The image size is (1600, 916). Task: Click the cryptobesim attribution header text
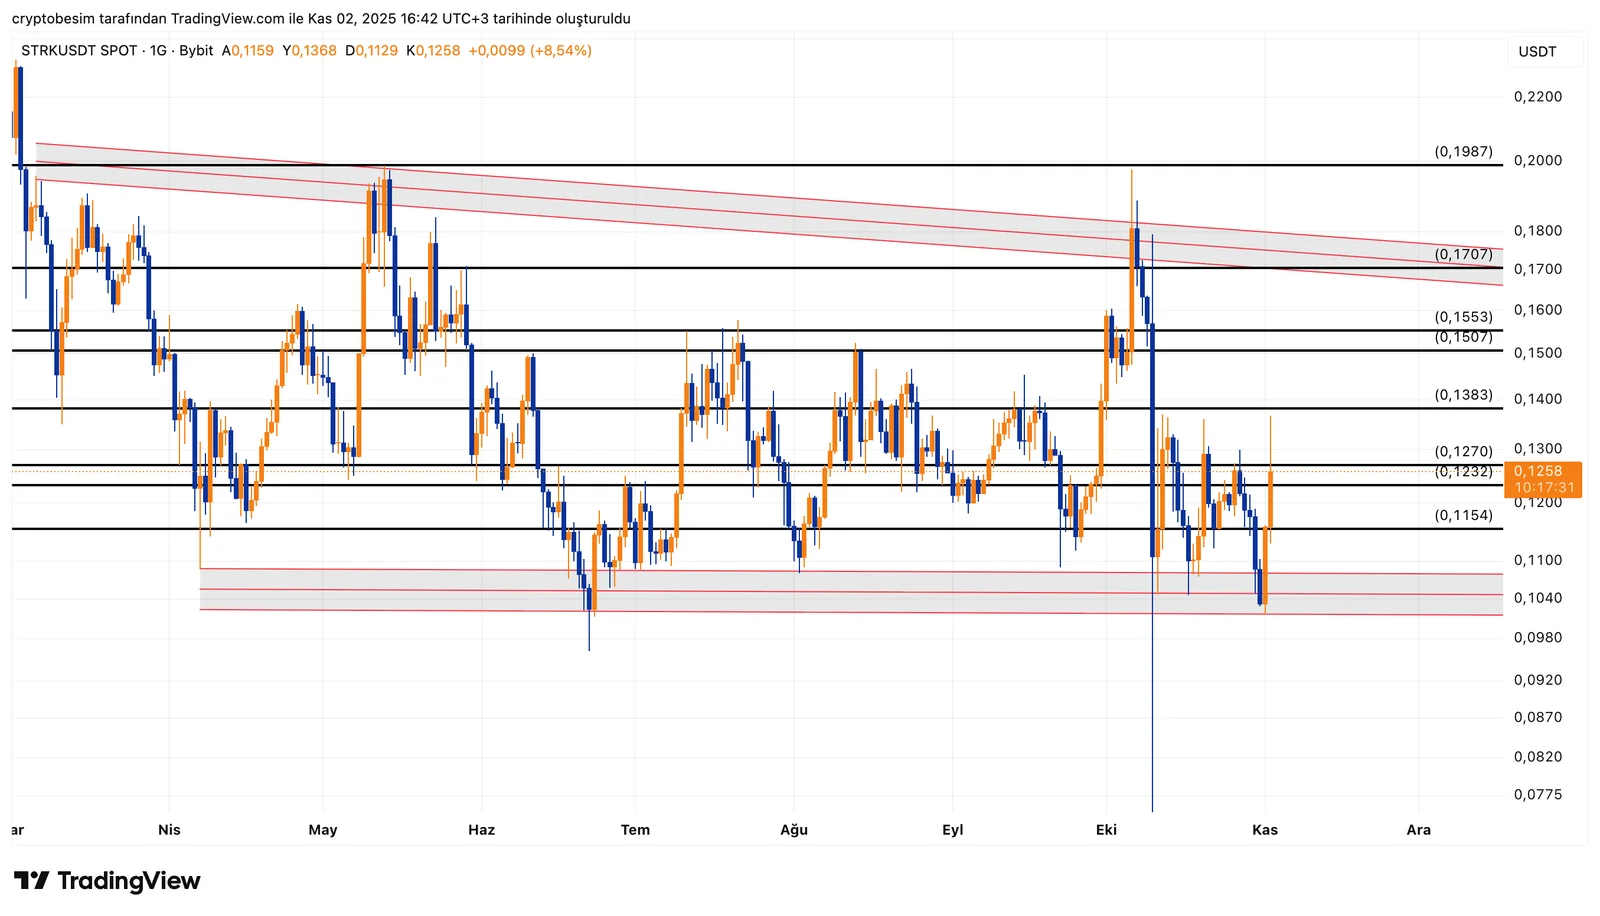coord(321,19)
